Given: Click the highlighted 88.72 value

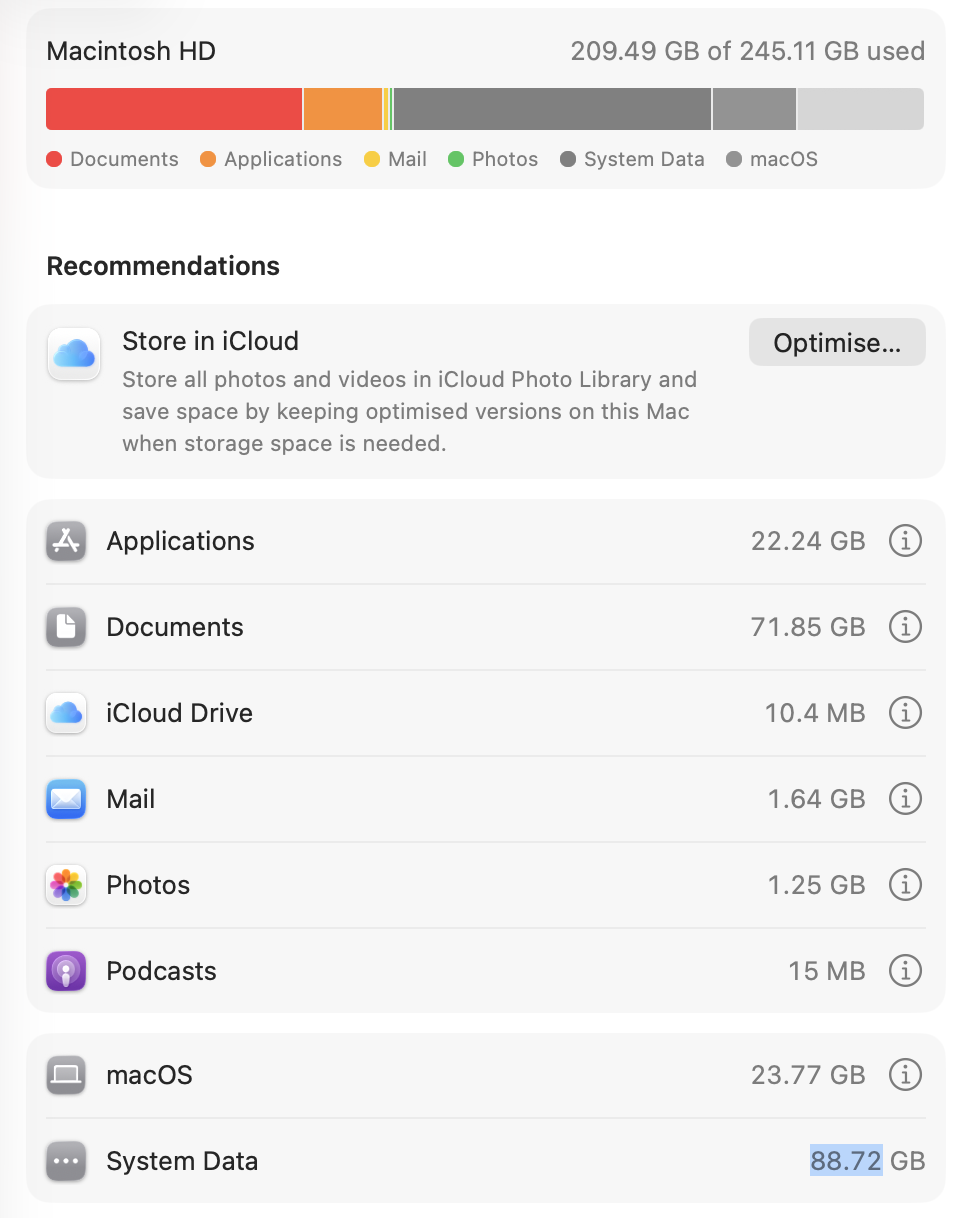Looking at the screenshot, I should 846,1161.
